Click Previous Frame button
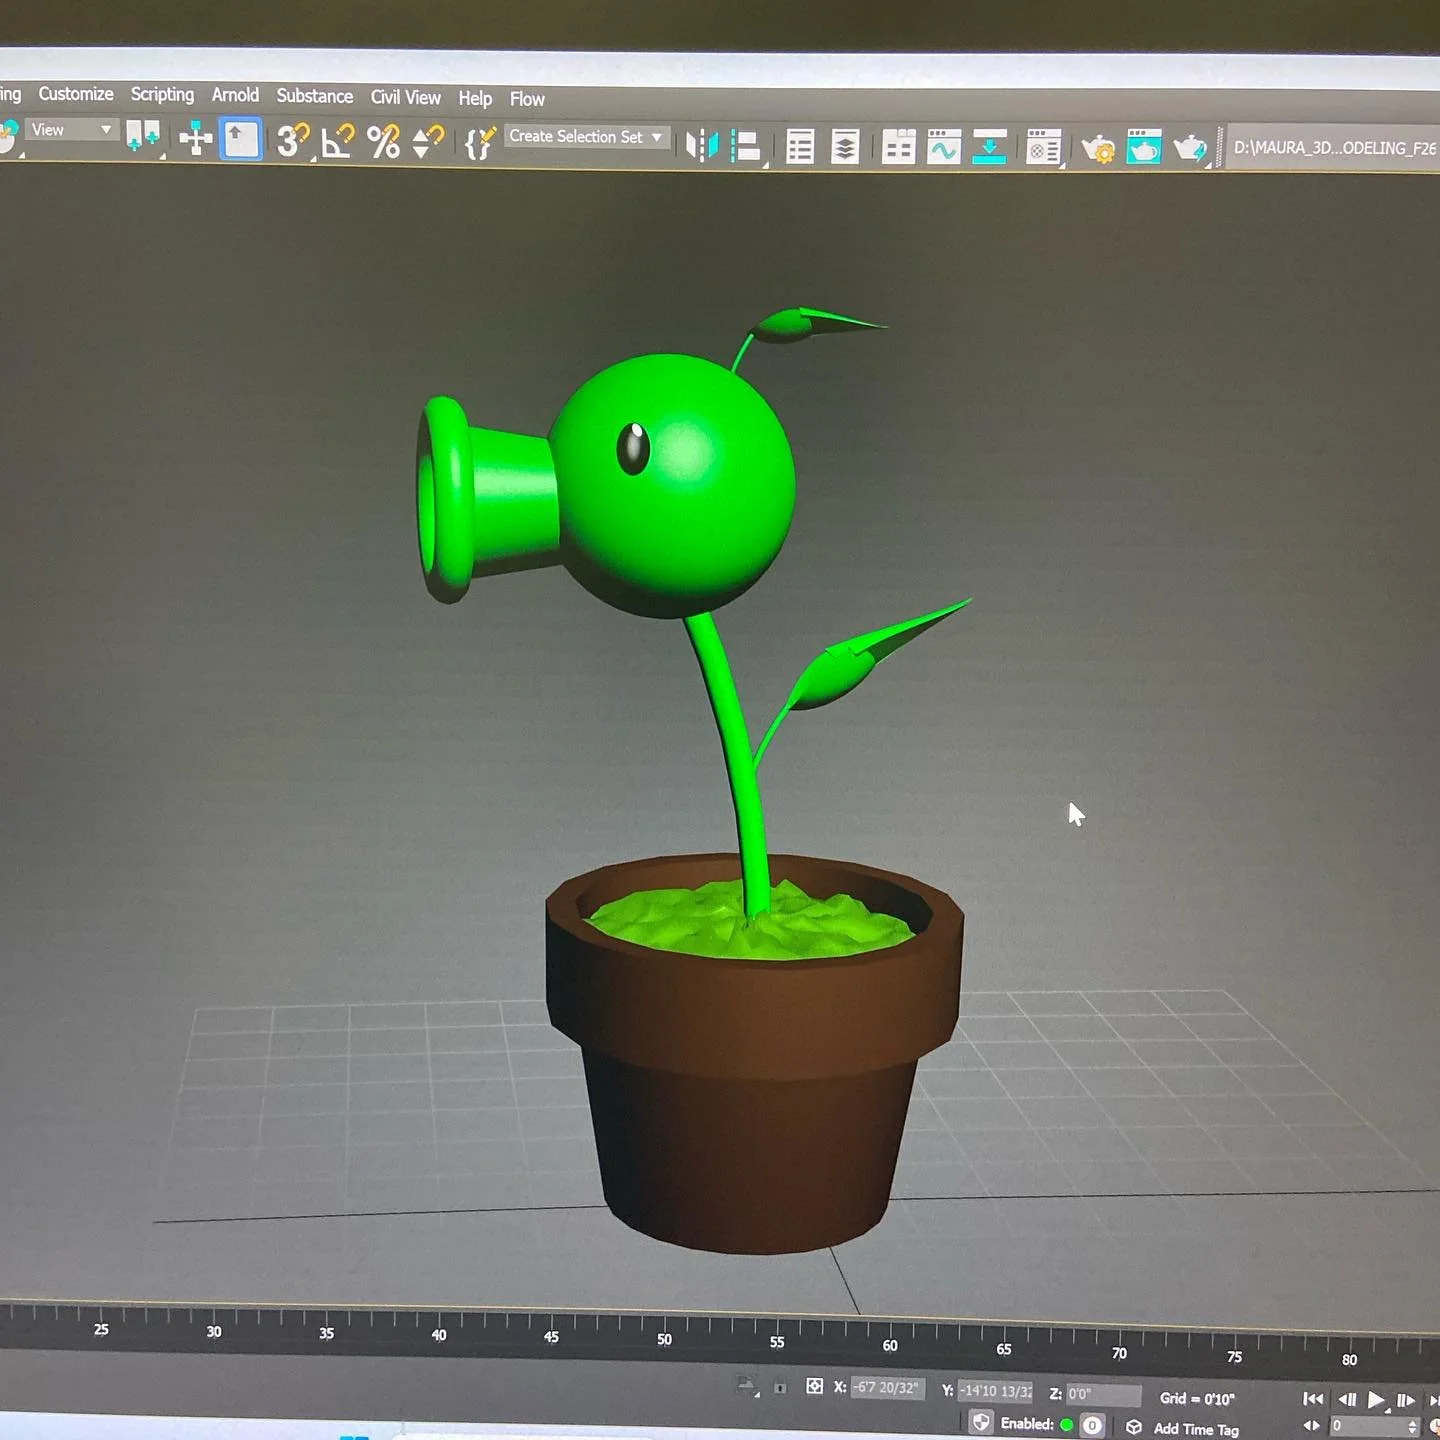The width and height of the screenshot is (1440, 1440). point(1347,1400)
